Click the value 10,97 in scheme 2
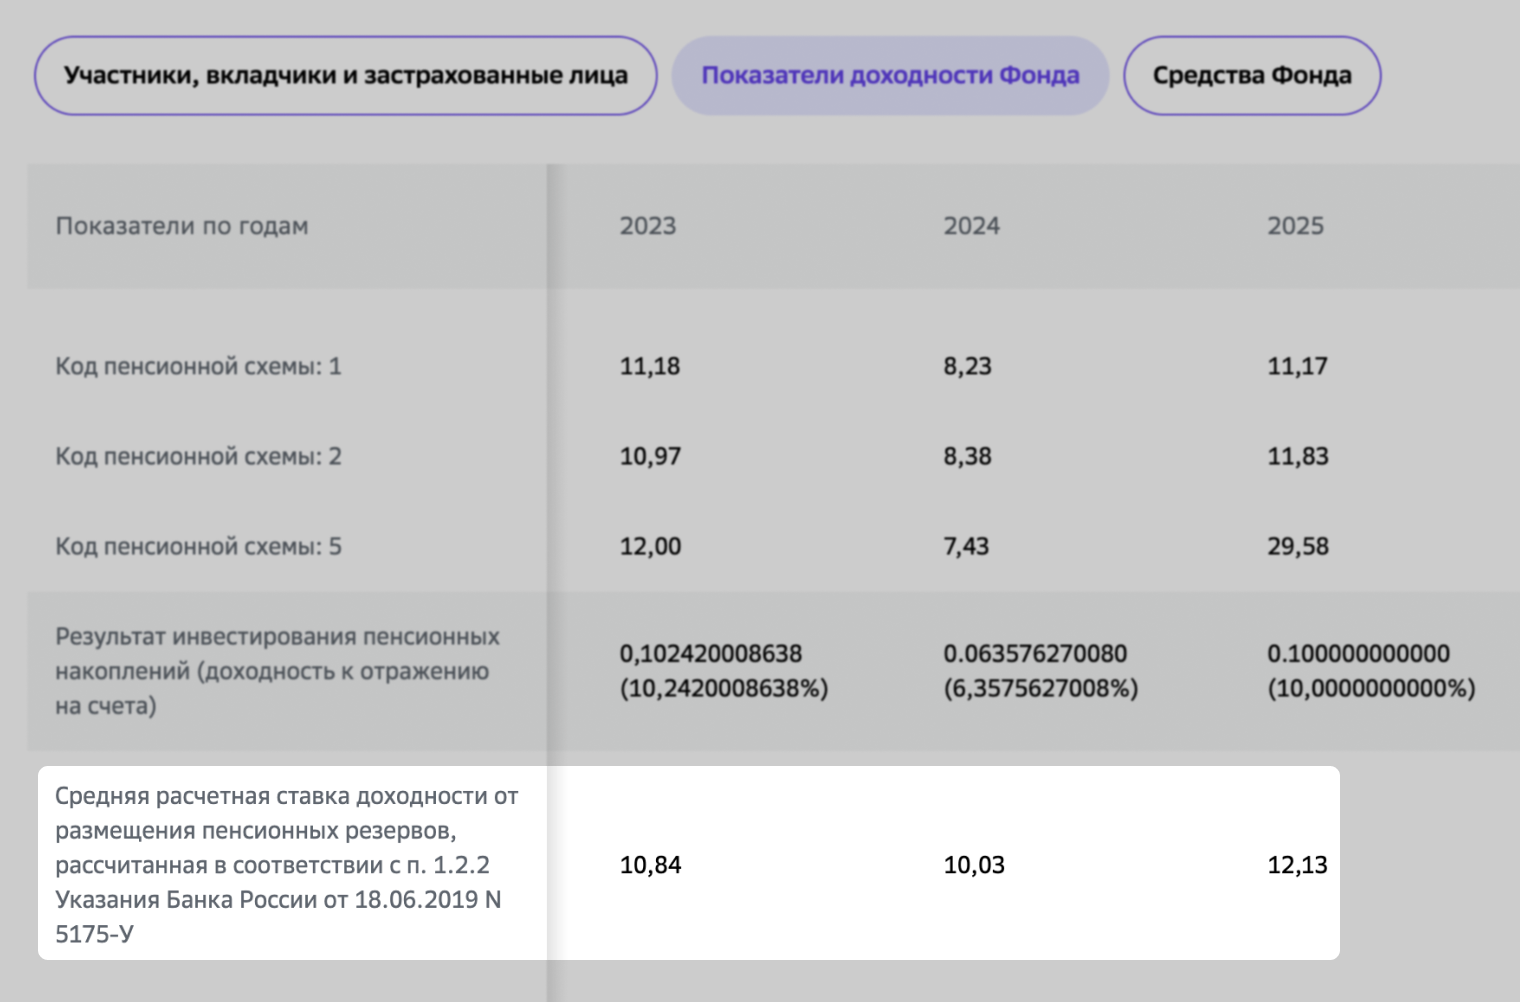The width and height of the screenshot is (1520, 1002). coord(651,456)
